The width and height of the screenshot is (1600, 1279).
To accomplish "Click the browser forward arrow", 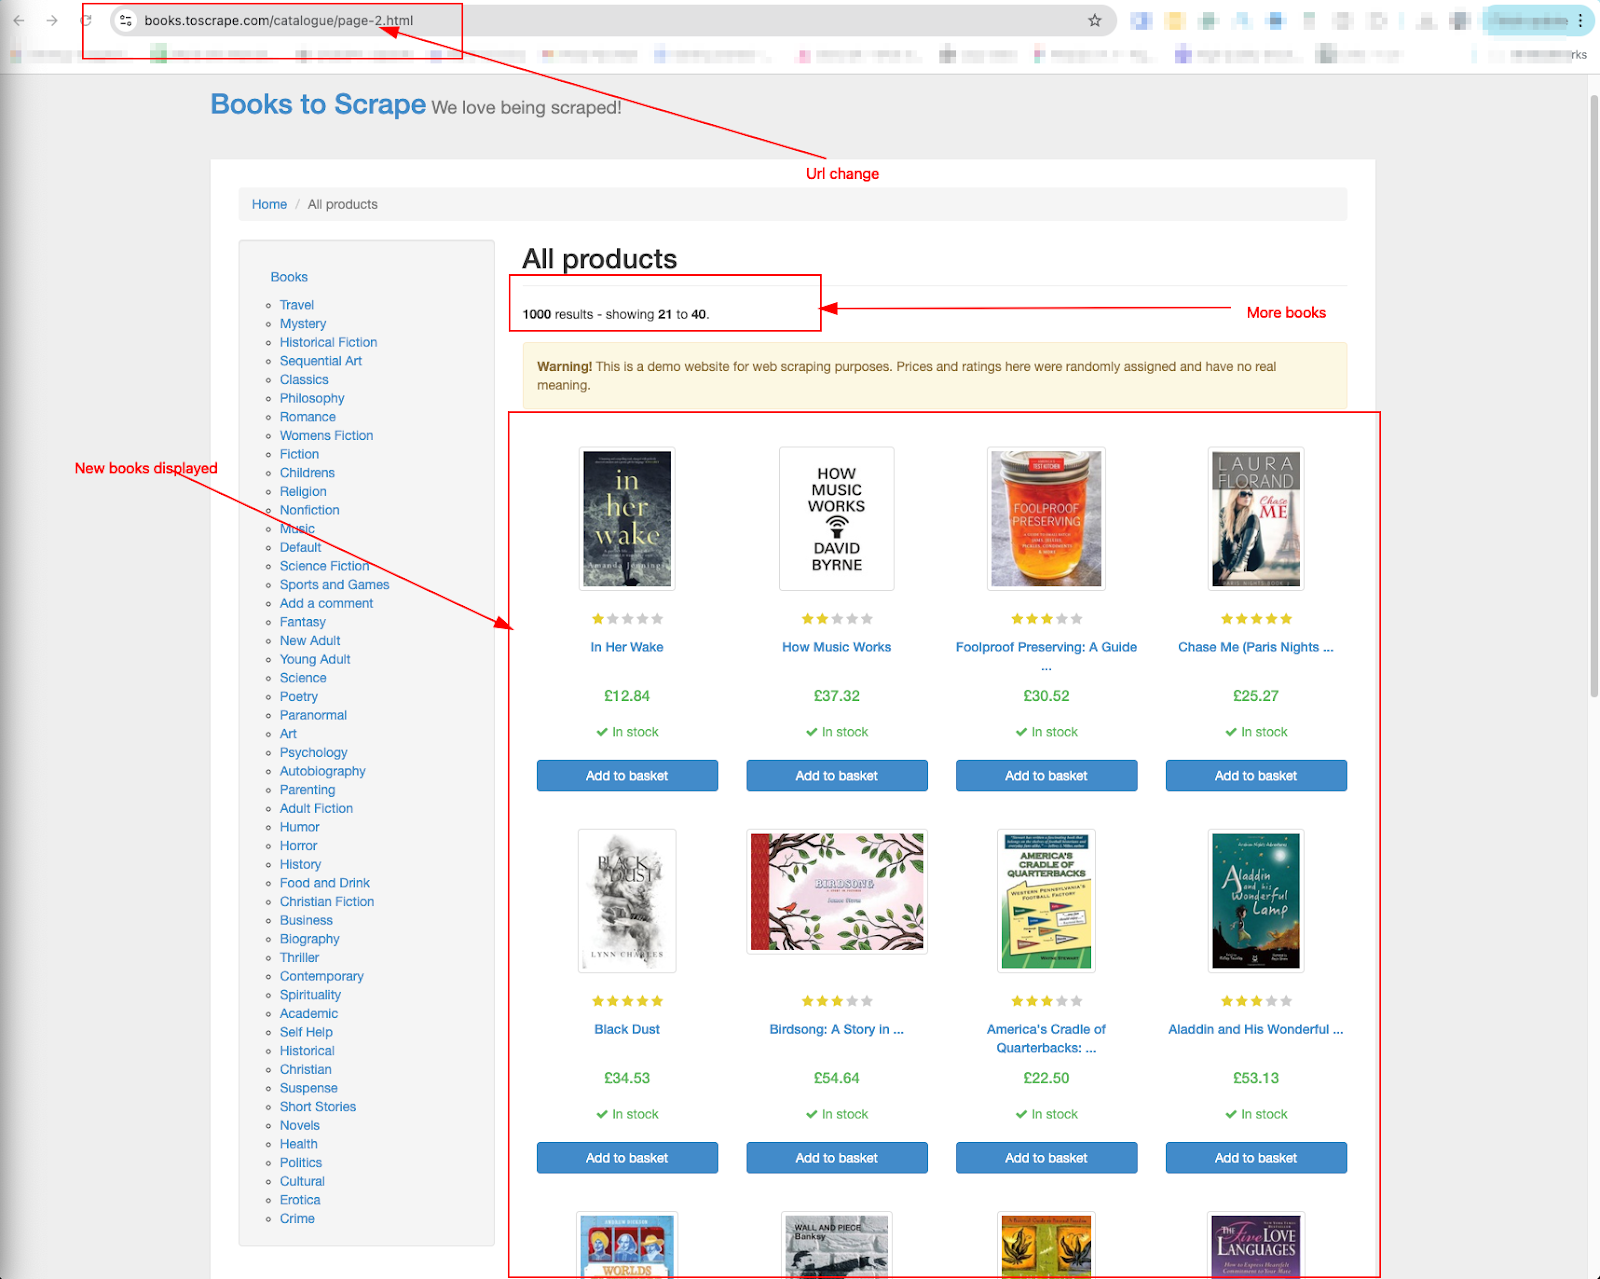I will click(x=52, y=20).
